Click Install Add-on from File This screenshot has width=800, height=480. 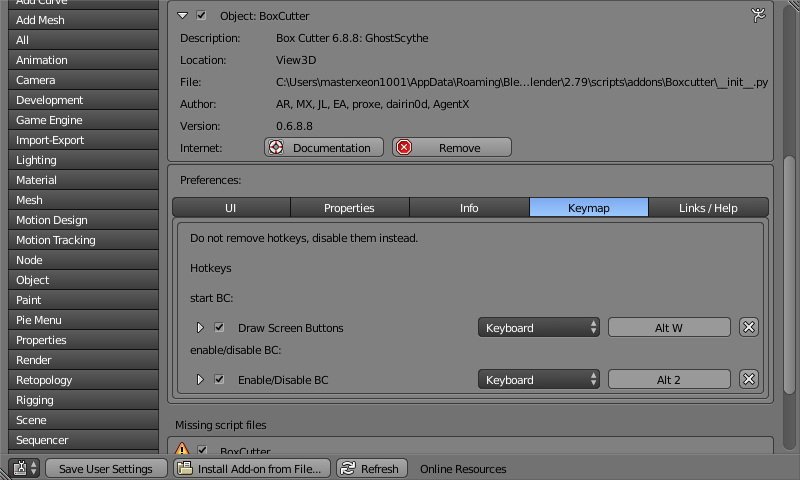coord(251,468)
